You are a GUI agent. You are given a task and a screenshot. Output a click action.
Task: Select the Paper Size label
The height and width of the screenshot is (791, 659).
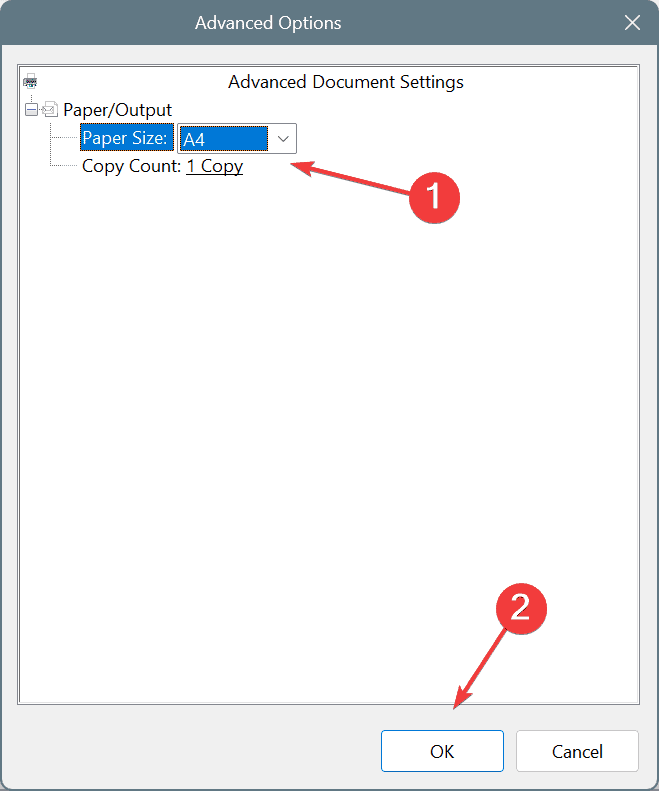[x=127, y=138]
